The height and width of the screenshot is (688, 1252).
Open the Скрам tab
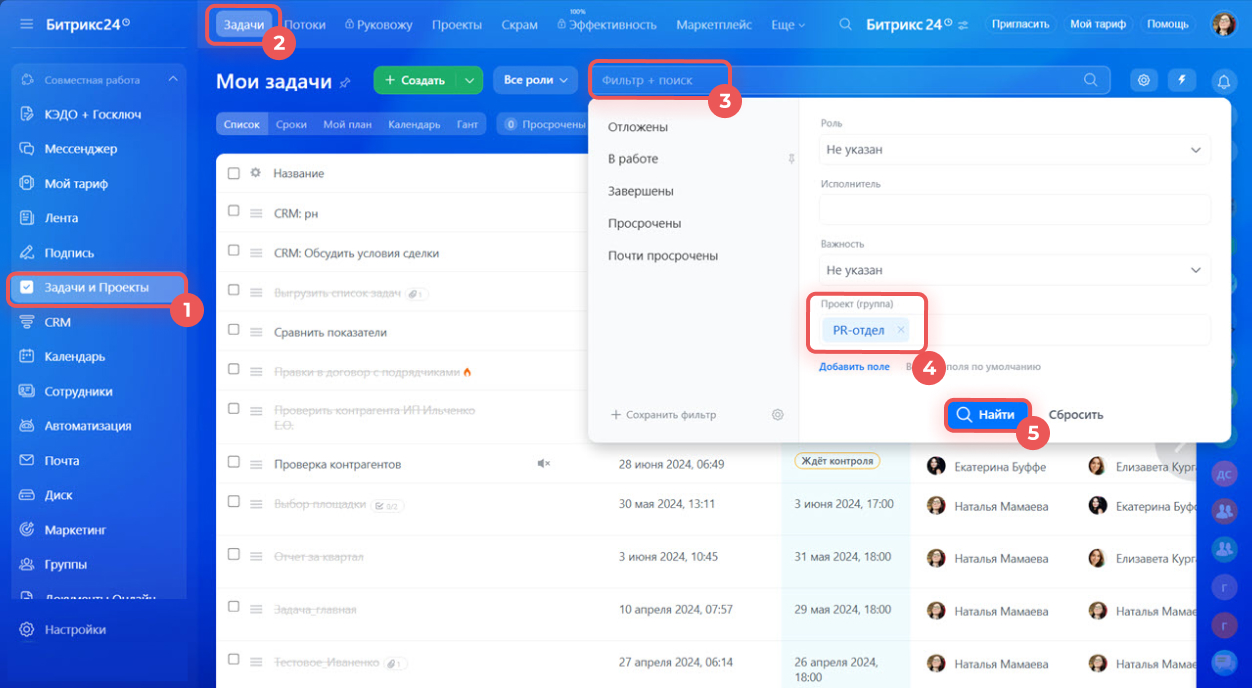[x=520, y=25]
